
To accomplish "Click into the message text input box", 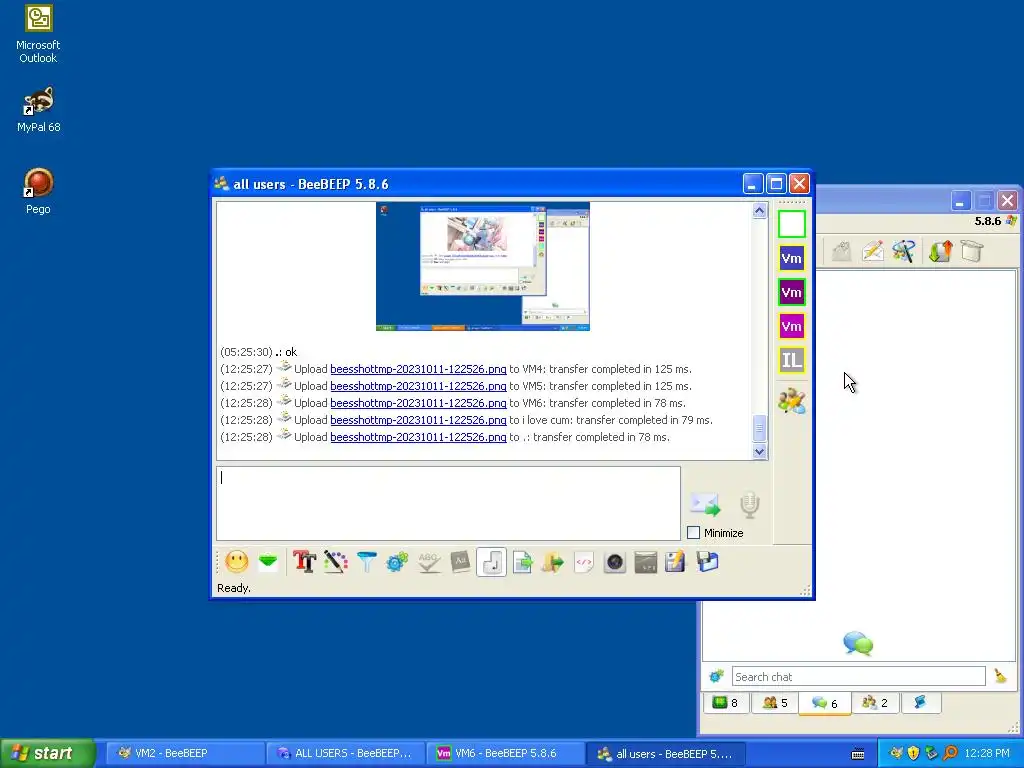I will (448, 503).
